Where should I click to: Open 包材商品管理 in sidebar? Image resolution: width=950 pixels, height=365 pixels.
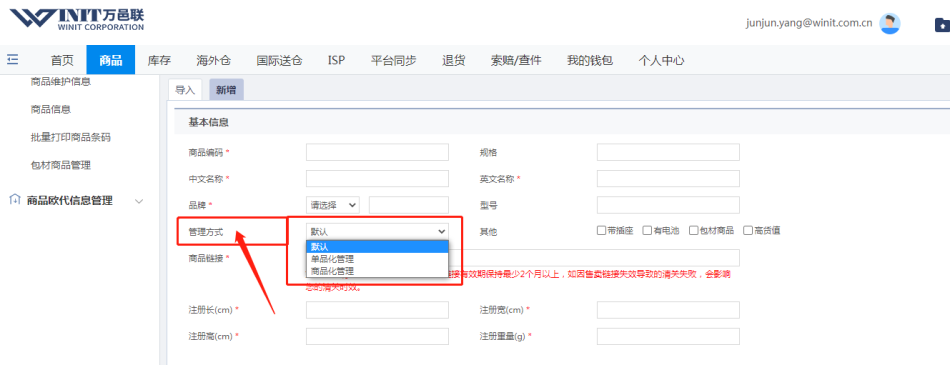tap(61, 165)
